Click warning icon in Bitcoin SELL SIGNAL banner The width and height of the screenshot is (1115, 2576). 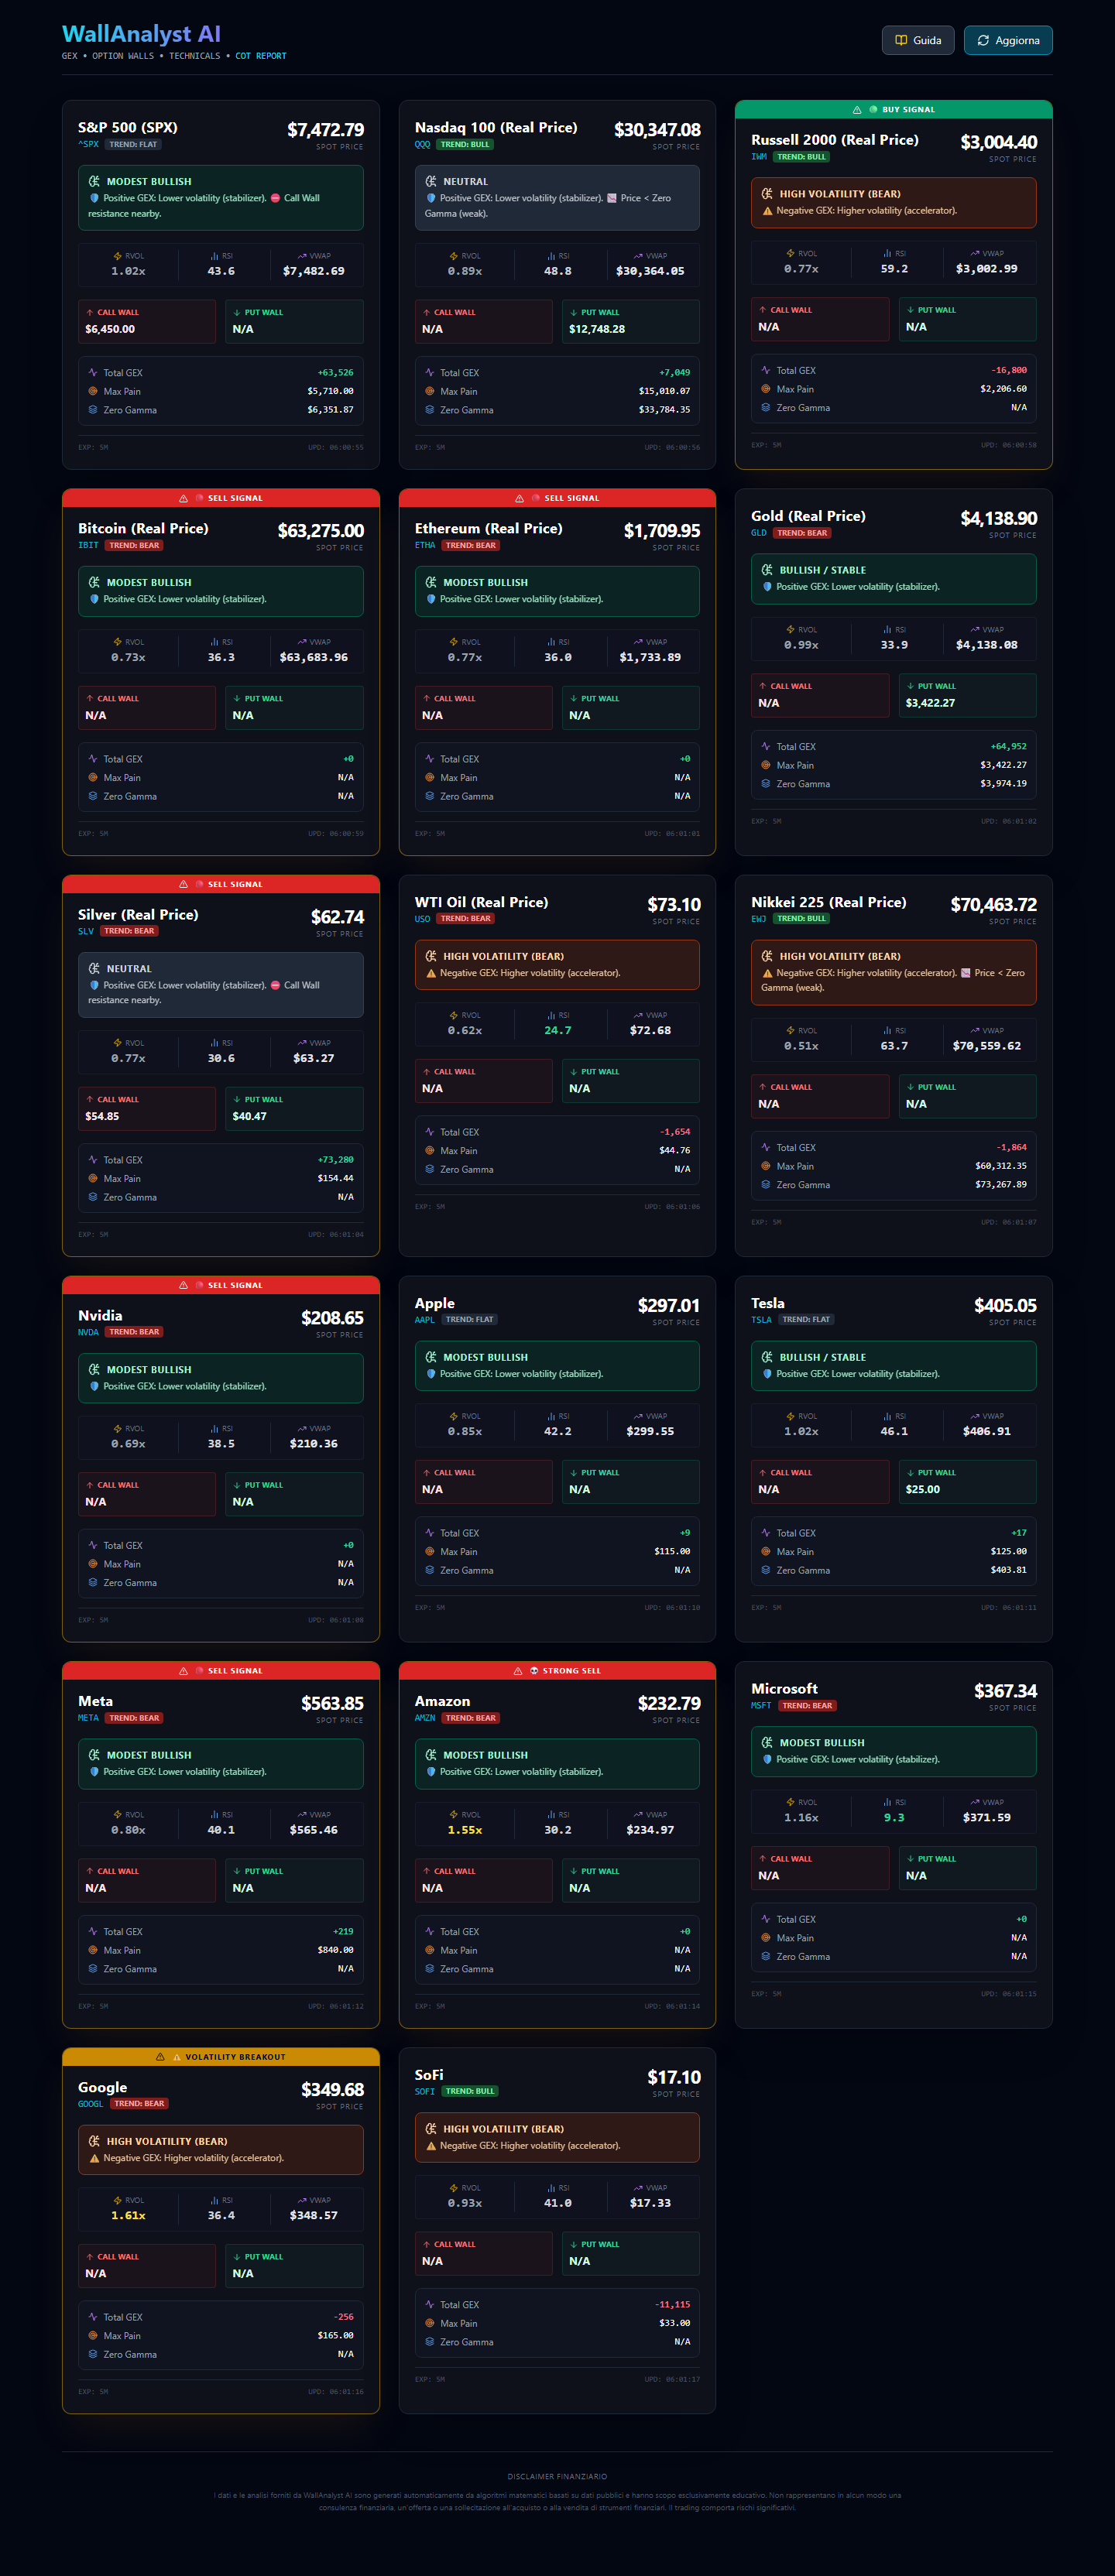pos(183,498)
